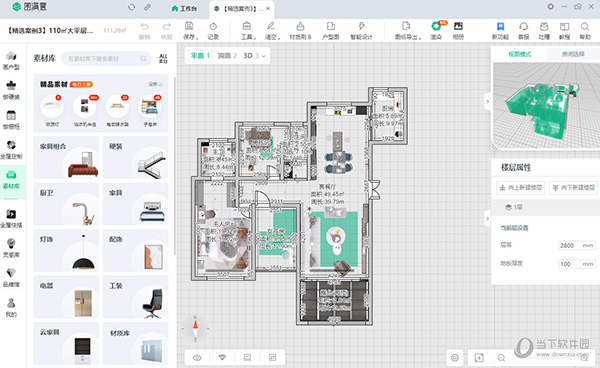
Task: Add a new floor above
Action: (x=520, y=188)
